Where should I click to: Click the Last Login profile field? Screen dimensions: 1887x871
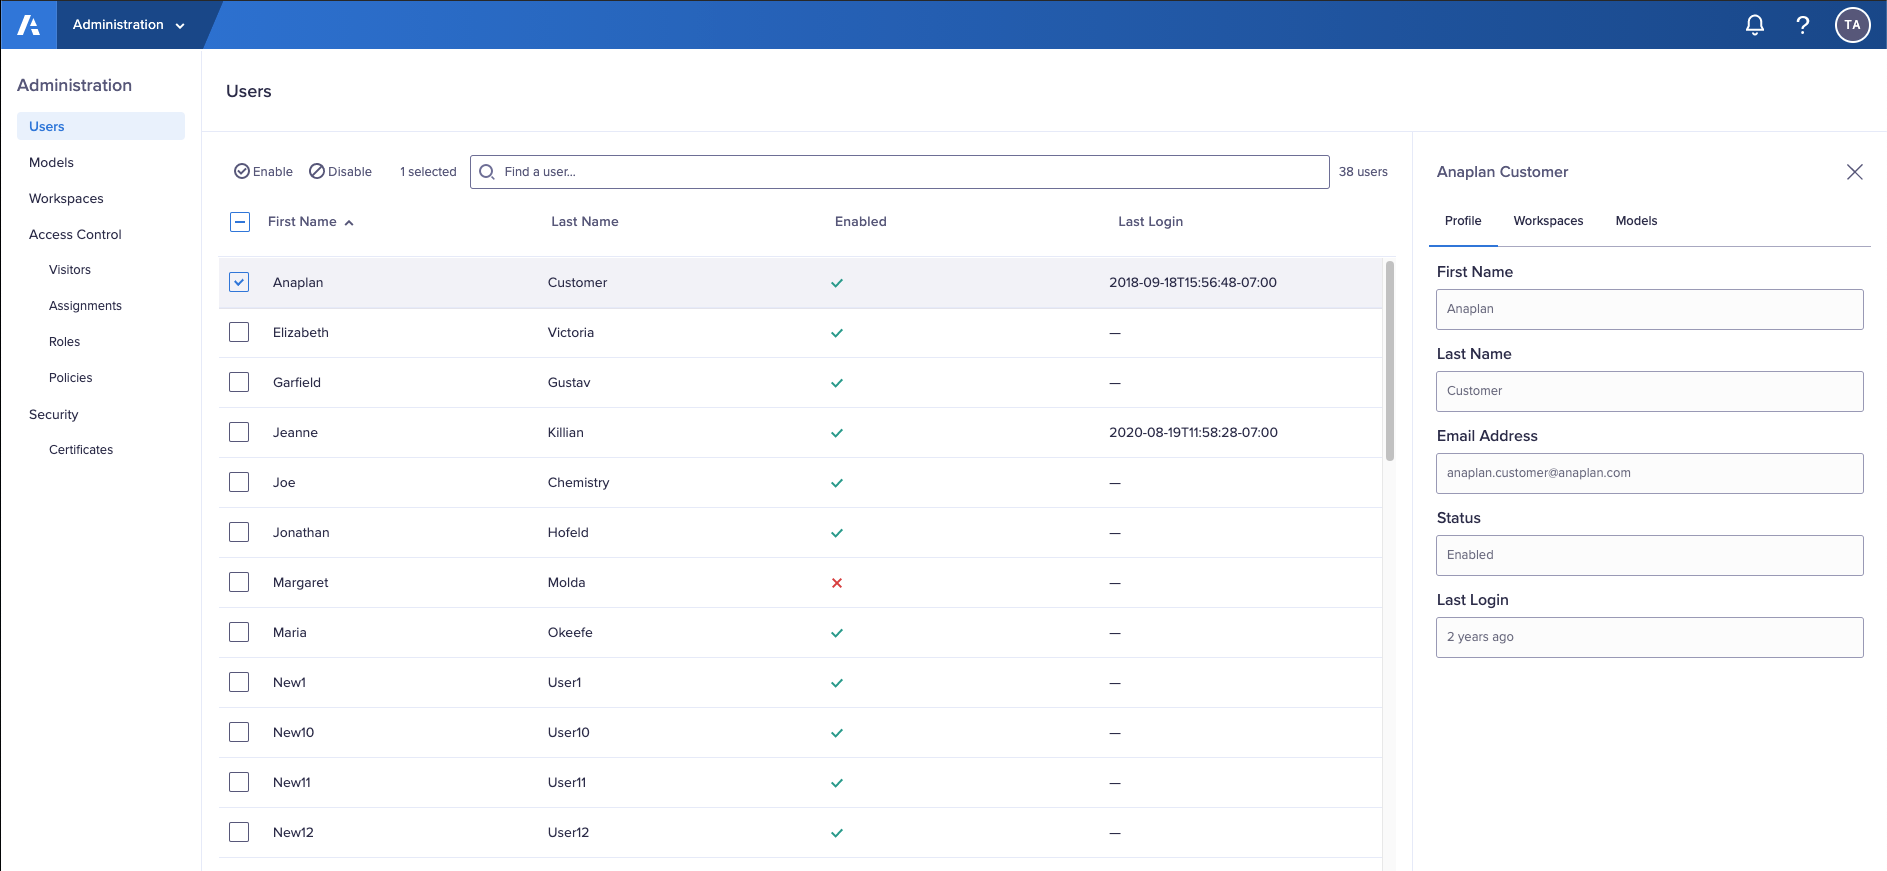click(1650, 637)
